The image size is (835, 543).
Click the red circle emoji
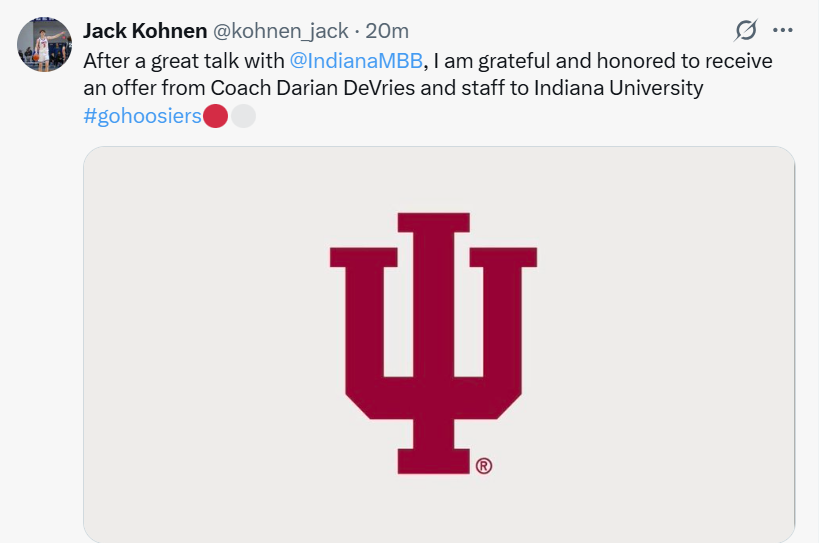coord(216,116)
